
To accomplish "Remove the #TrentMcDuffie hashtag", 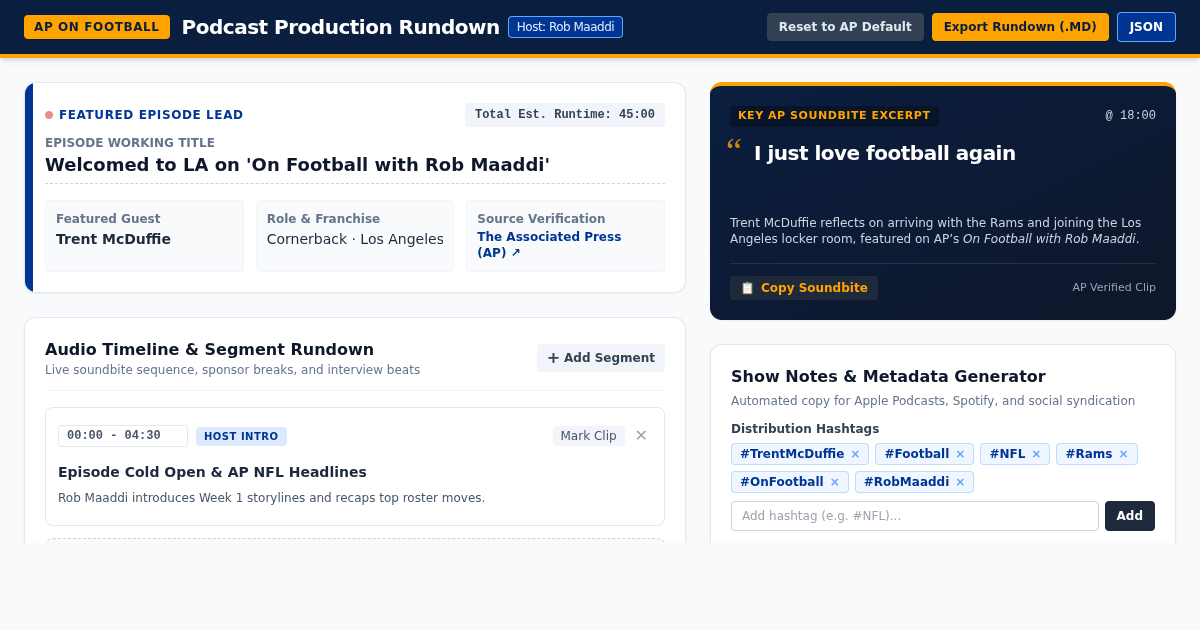I will 855,454.
